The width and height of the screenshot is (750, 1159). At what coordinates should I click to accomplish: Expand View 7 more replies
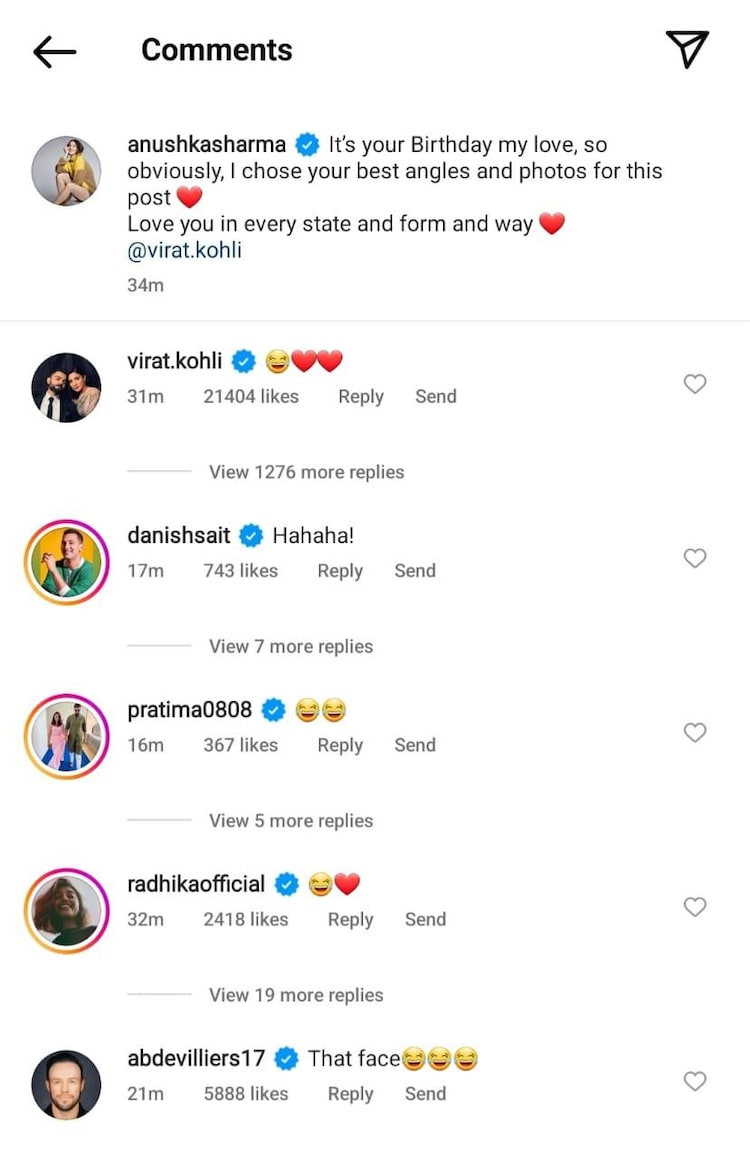pos(290,646)
